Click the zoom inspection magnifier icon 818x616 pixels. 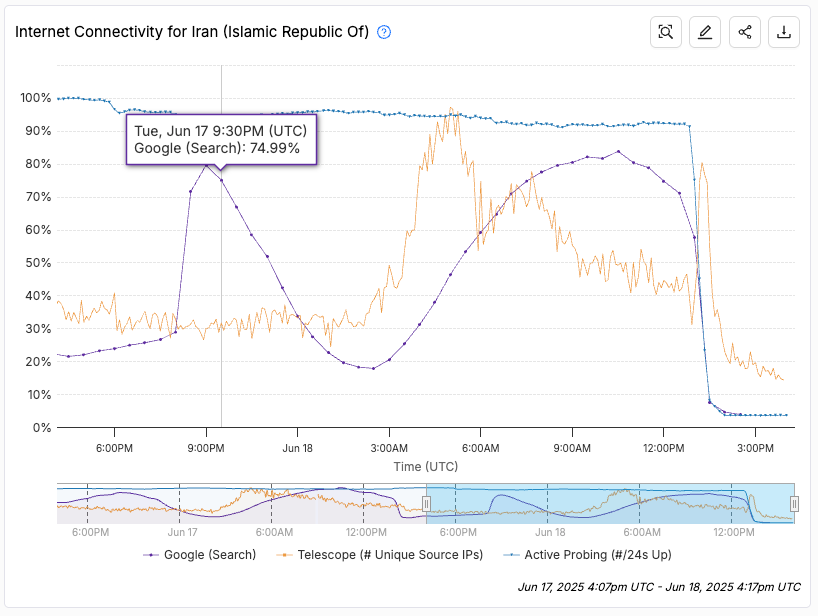(x=665, y=31)
